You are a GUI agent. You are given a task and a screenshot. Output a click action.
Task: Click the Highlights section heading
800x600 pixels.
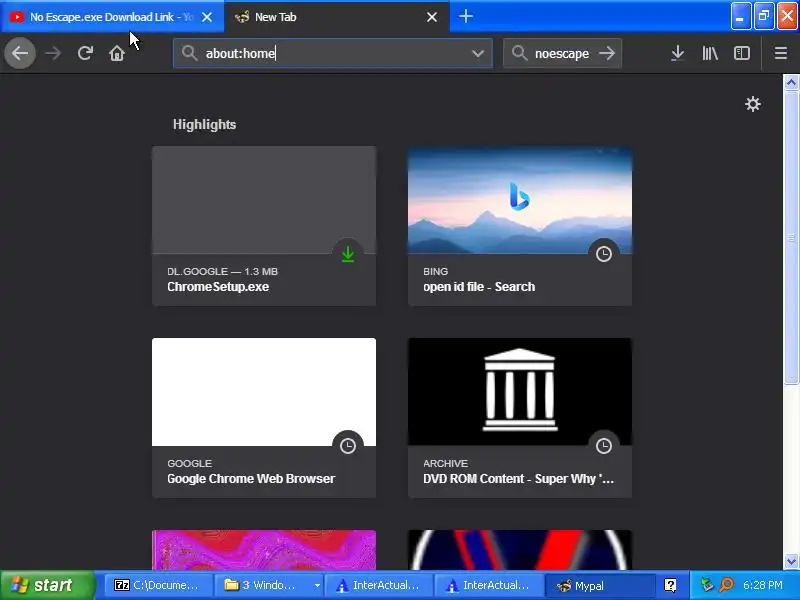(x=204, y=124)
